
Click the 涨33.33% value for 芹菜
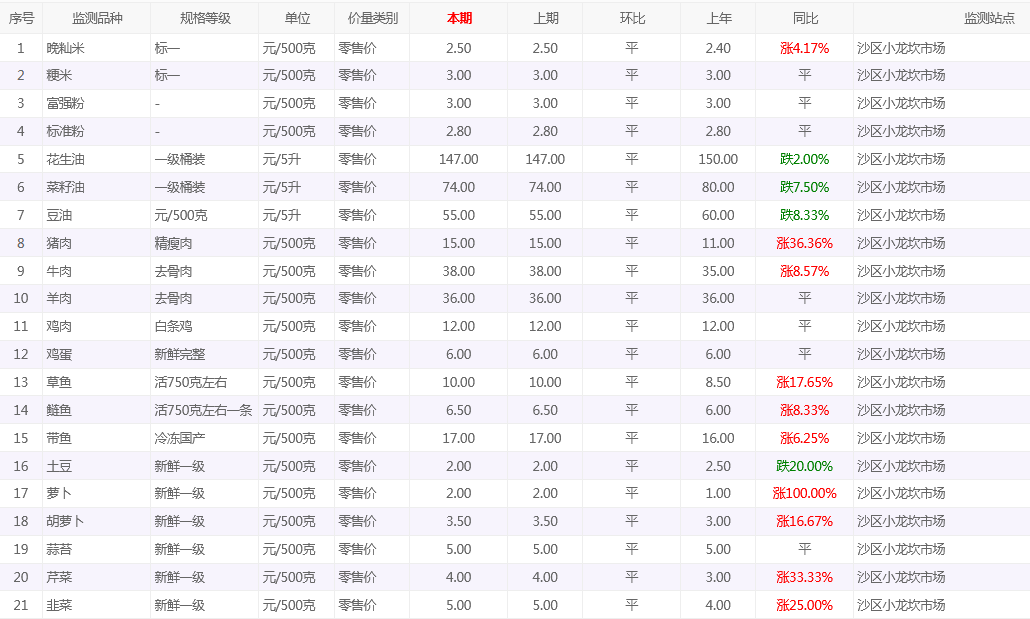click(805, 578)
